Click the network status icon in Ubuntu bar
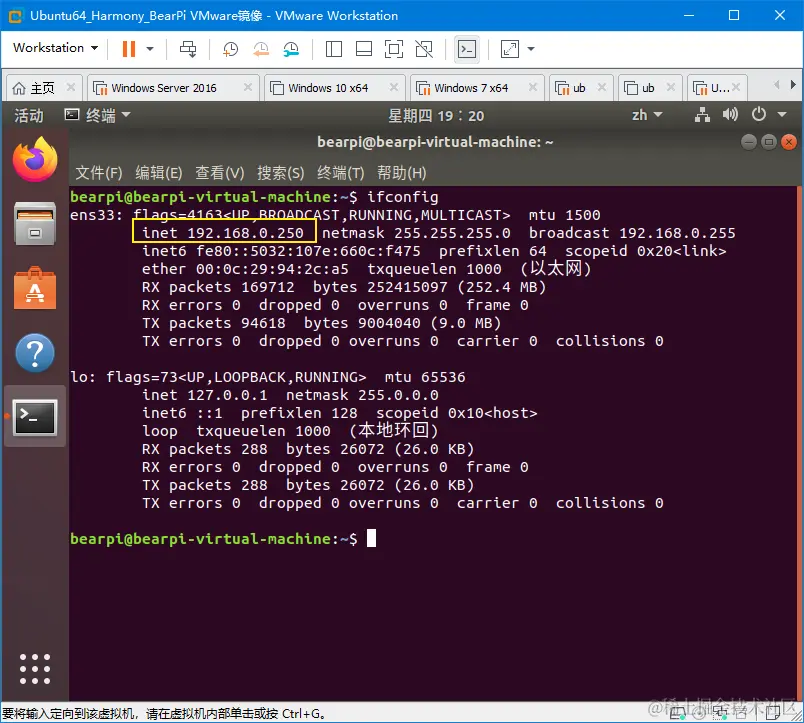Viewport: 804px width, 723px height. coord(702,115)
